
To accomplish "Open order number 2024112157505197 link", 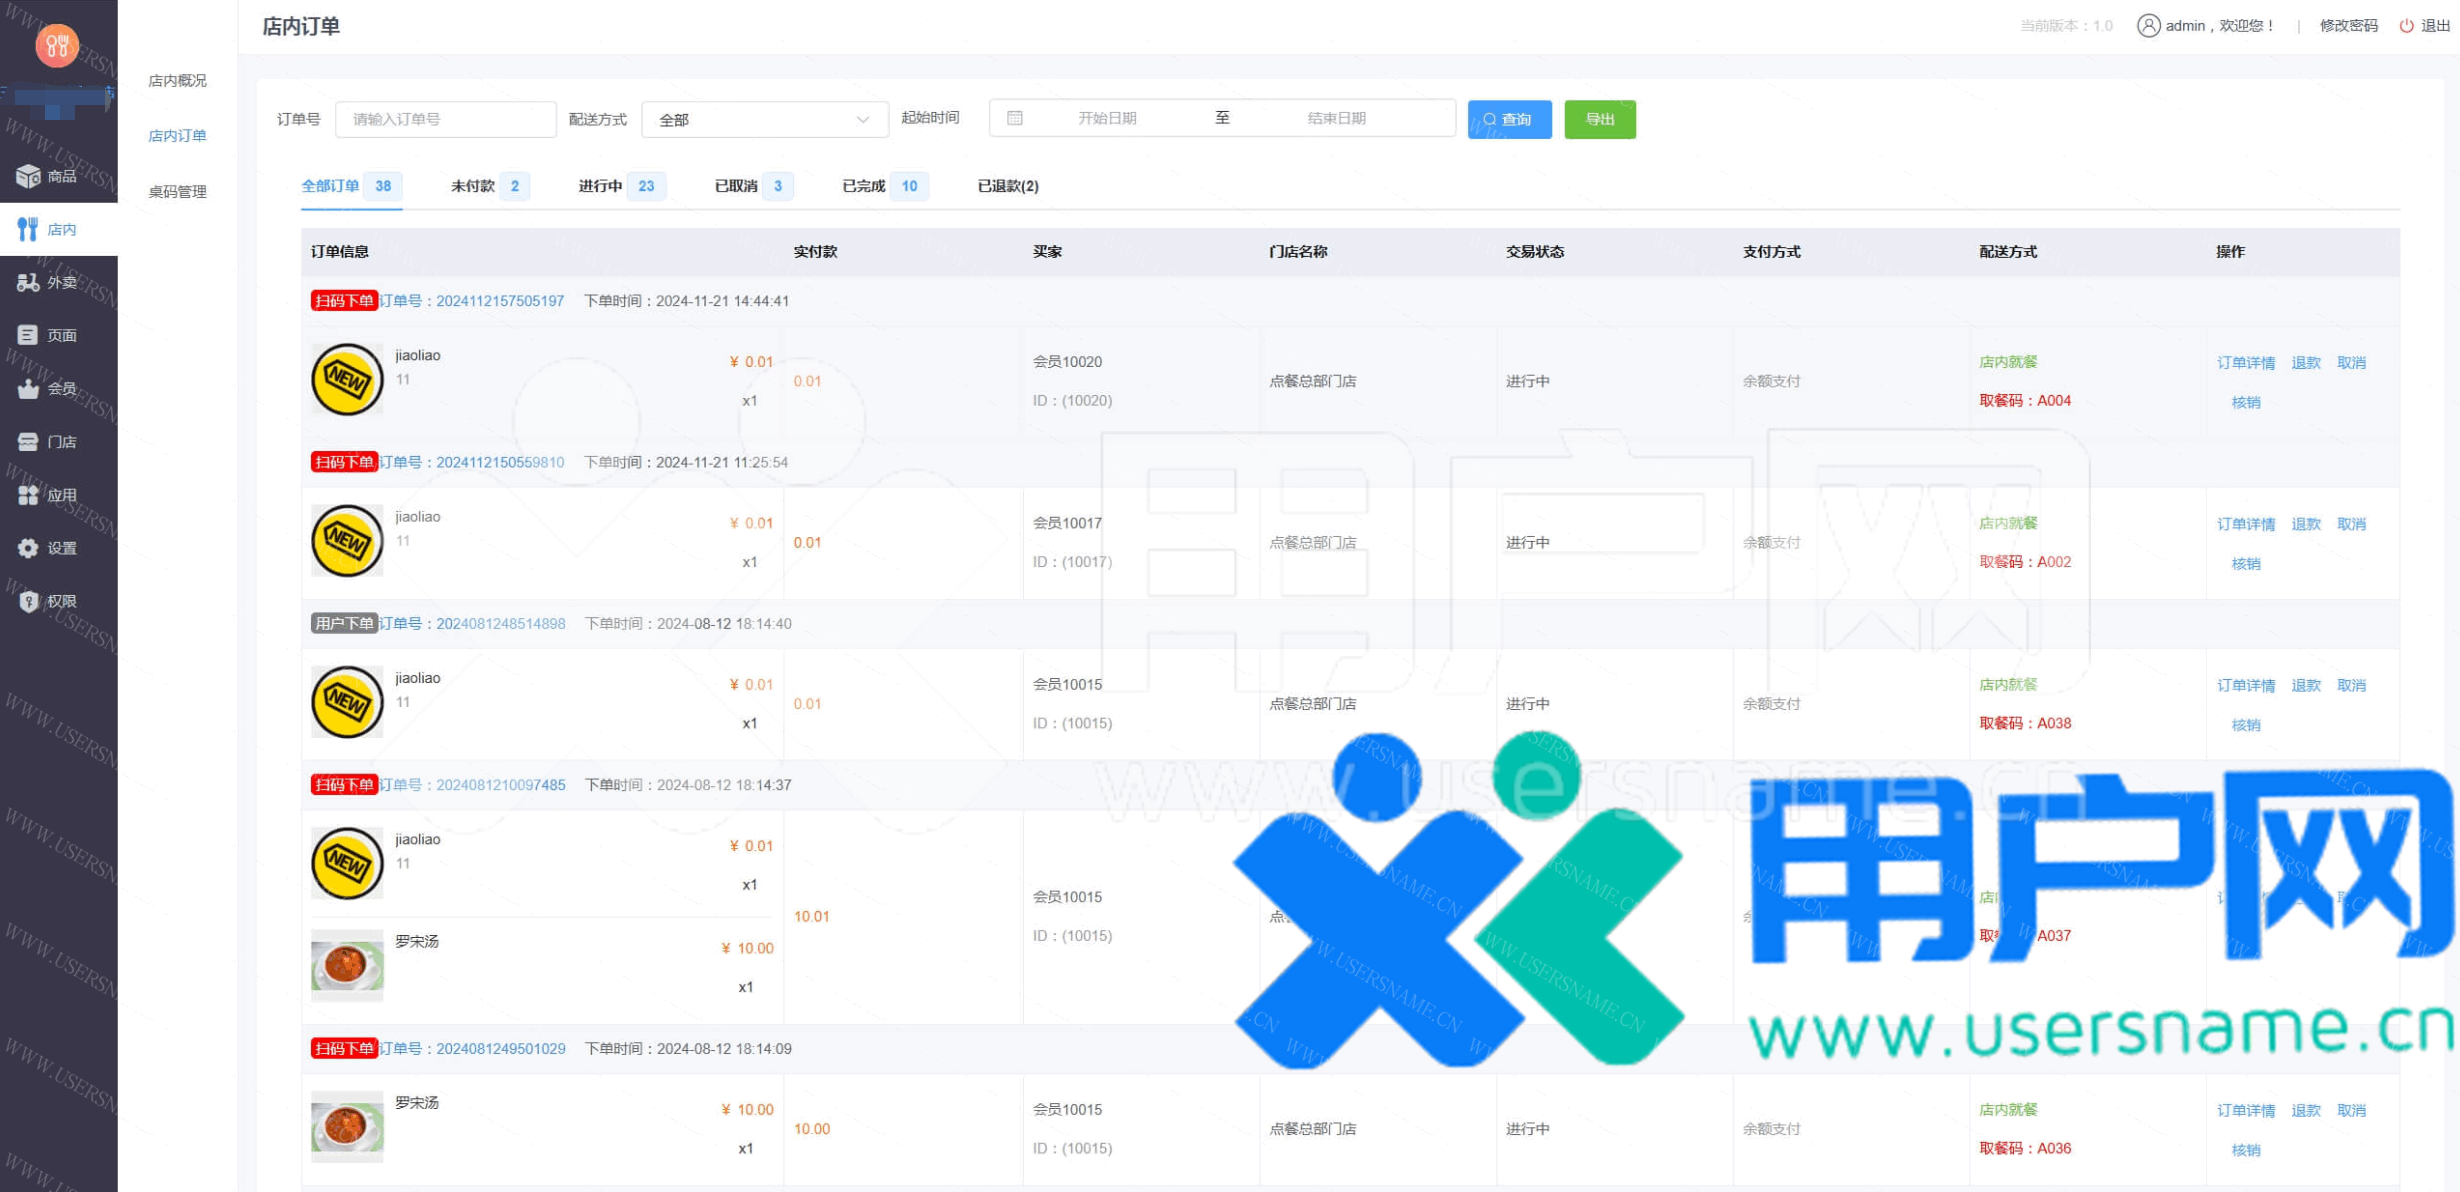I will (x=499, y=301).
